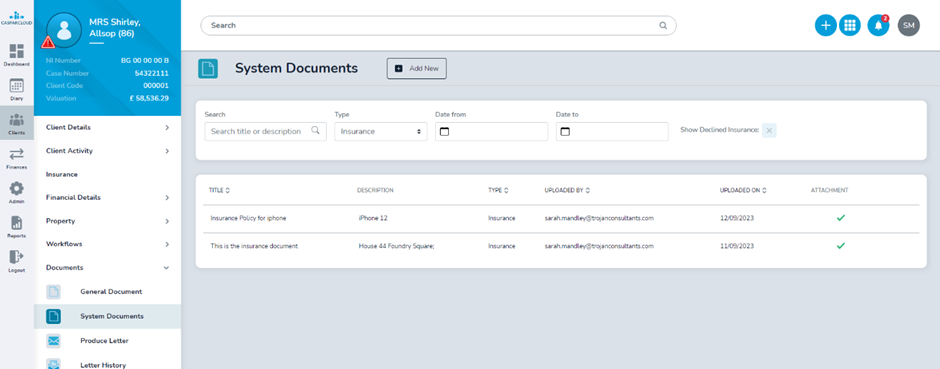This screenshot has width=940, height=369.
Task: Select Letter History in the sidebar
Action: tap(103, 364)
